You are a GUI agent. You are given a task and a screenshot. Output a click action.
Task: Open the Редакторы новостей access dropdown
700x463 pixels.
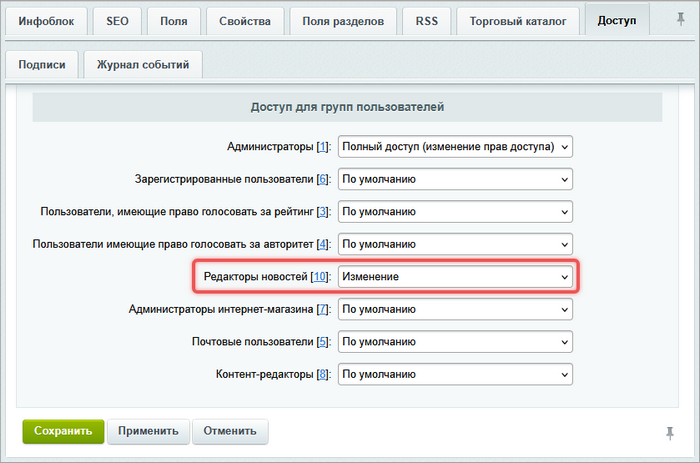click(455, 277)
